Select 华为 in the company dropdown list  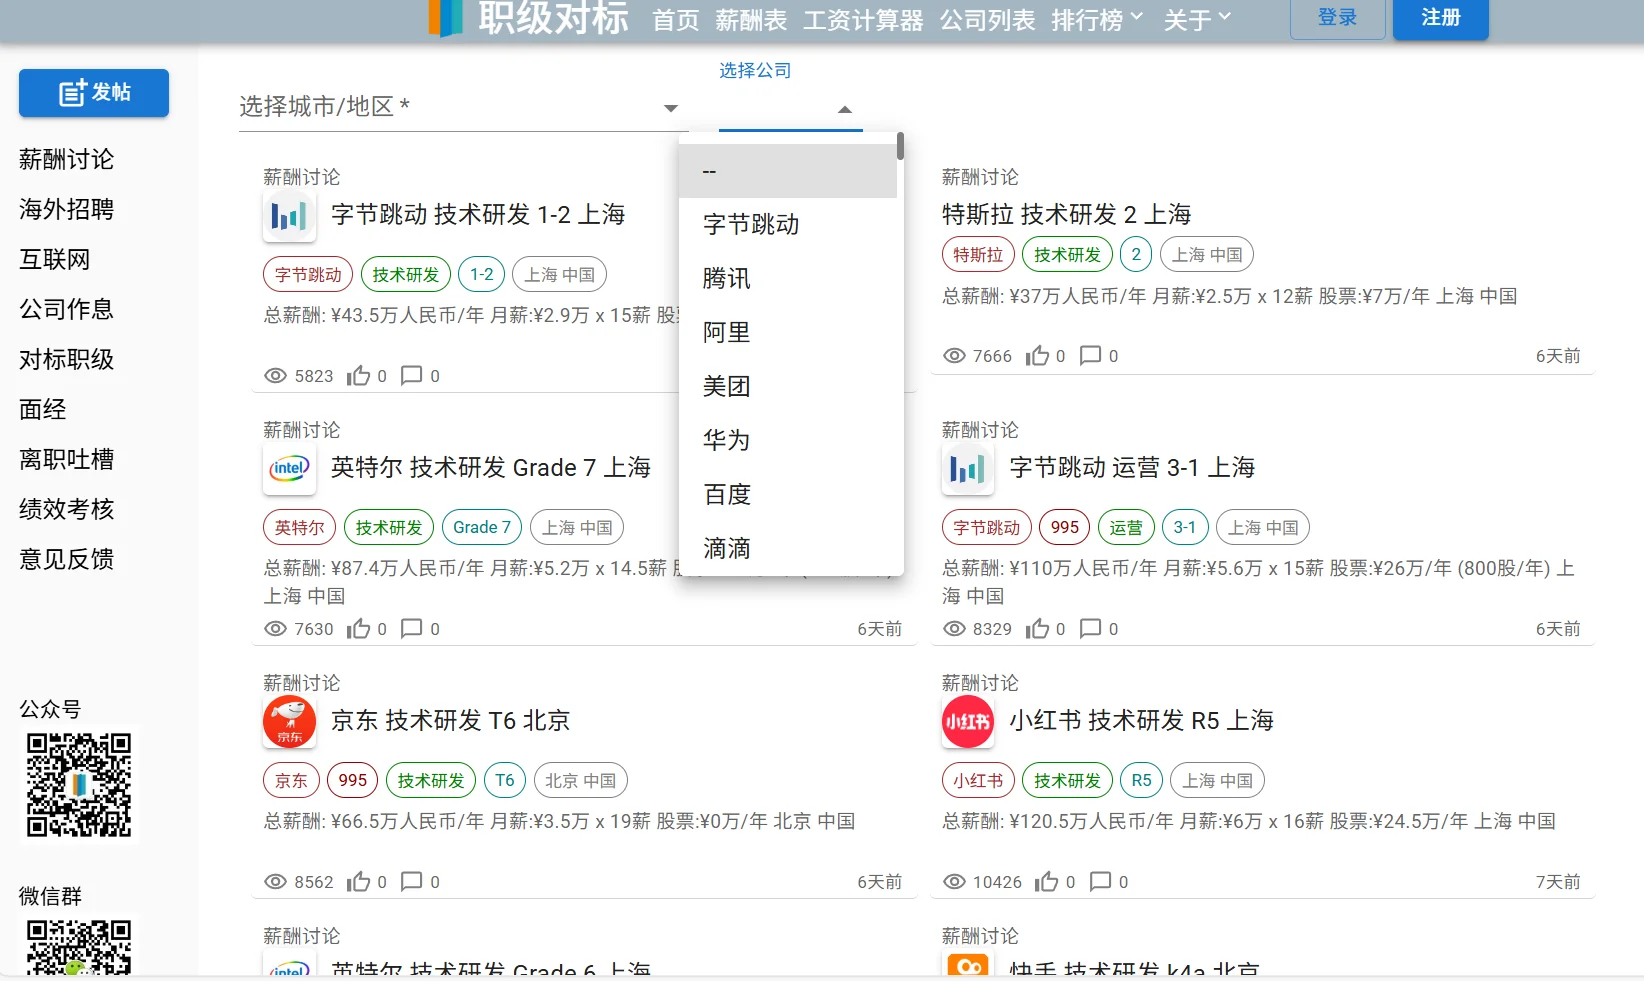[787, 441]
